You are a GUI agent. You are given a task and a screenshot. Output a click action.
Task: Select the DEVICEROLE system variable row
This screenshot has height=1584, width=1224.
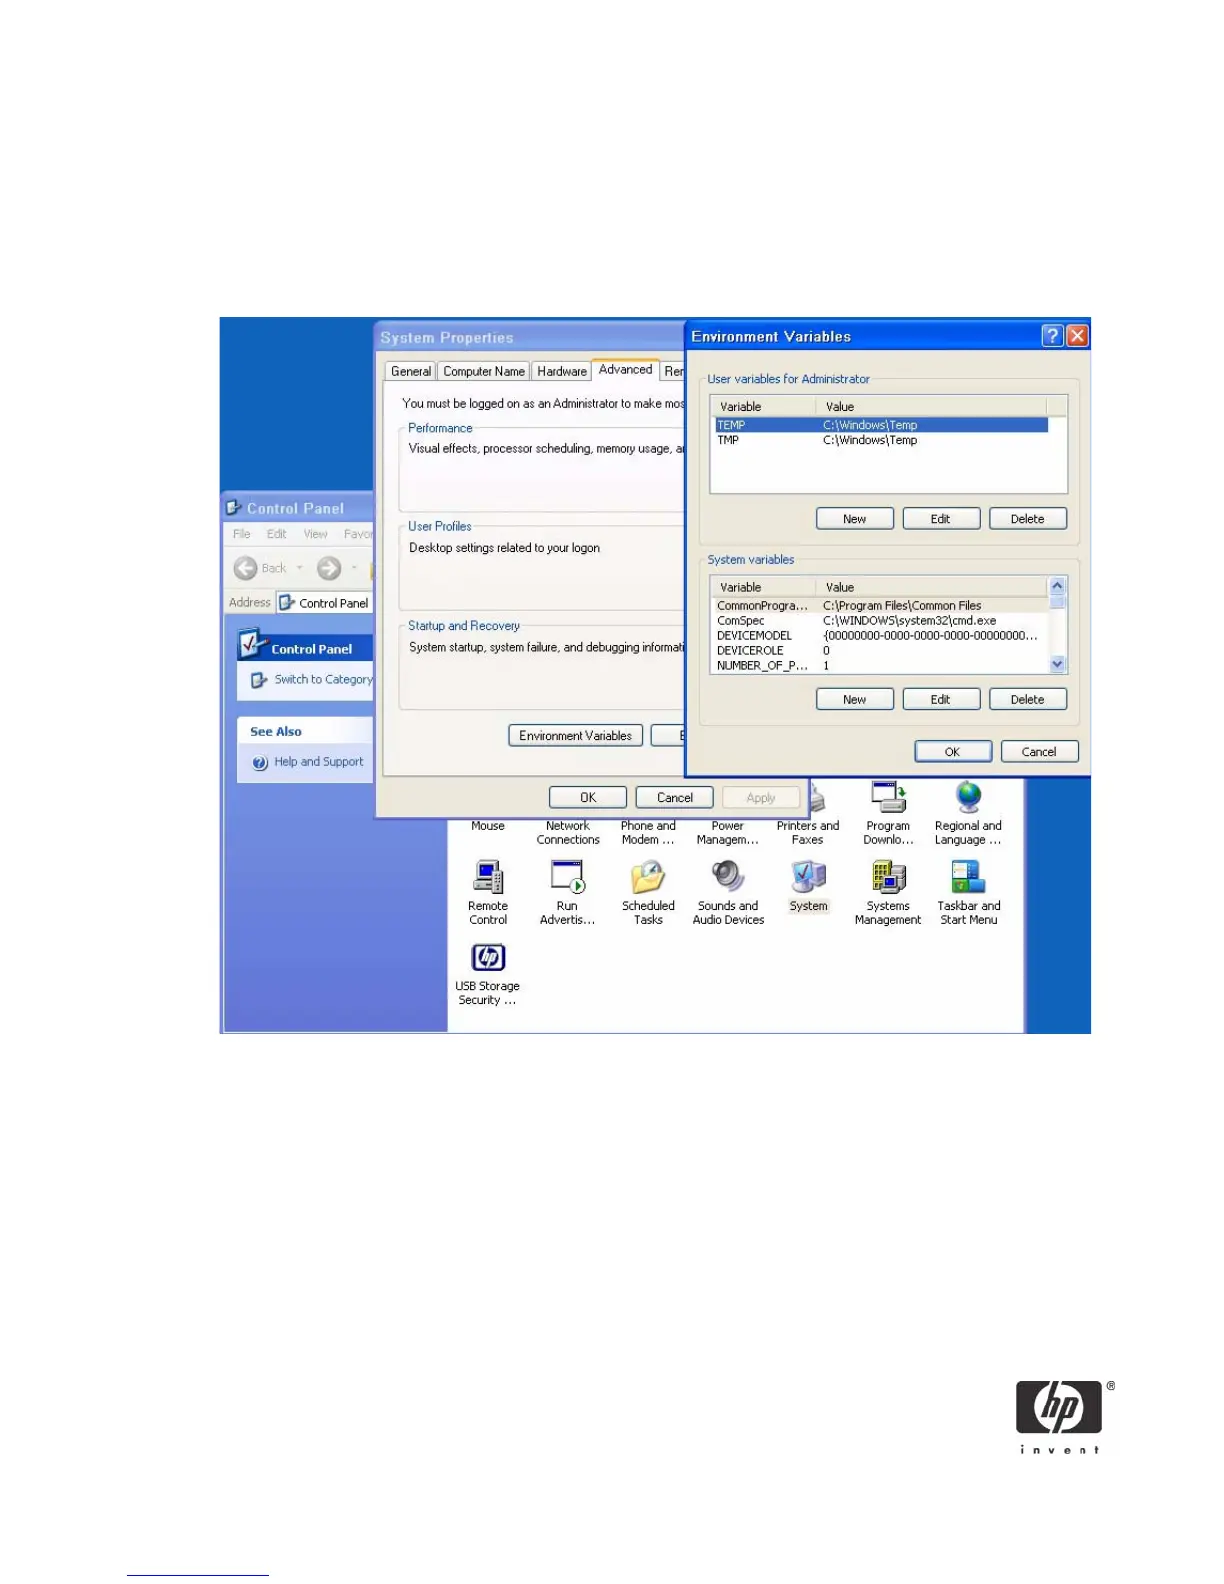click(880, 651)
